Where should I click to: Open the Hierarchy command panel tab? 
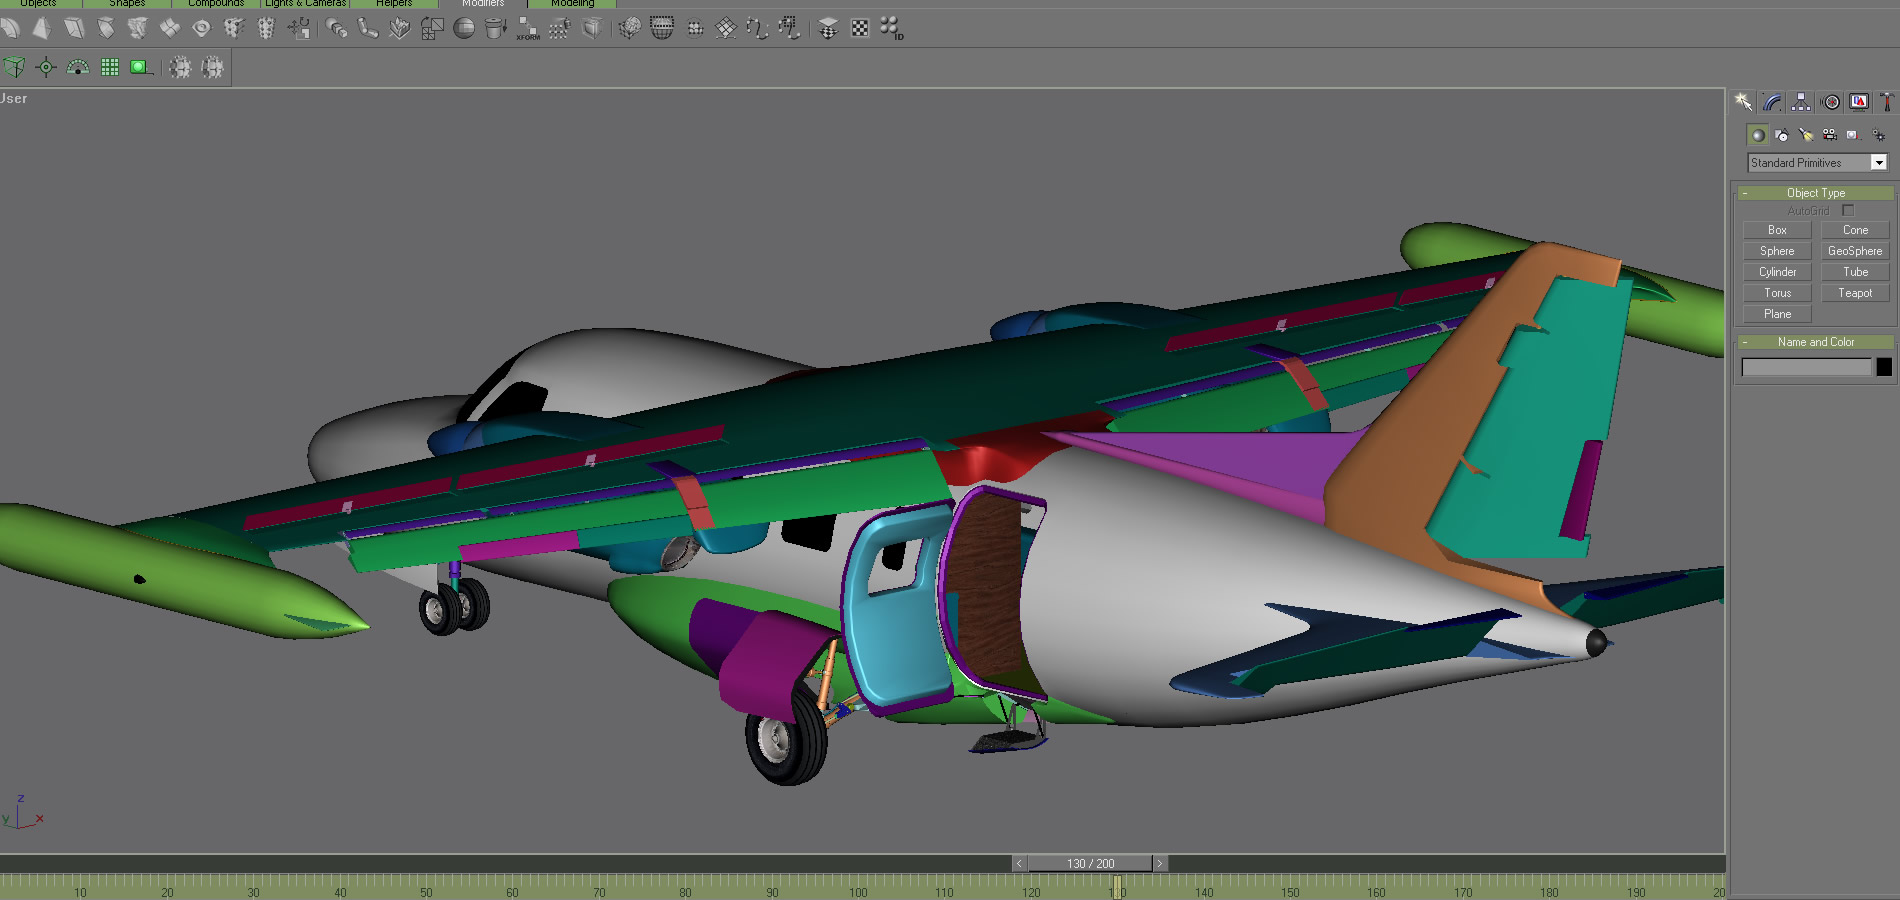[1801, 102]
